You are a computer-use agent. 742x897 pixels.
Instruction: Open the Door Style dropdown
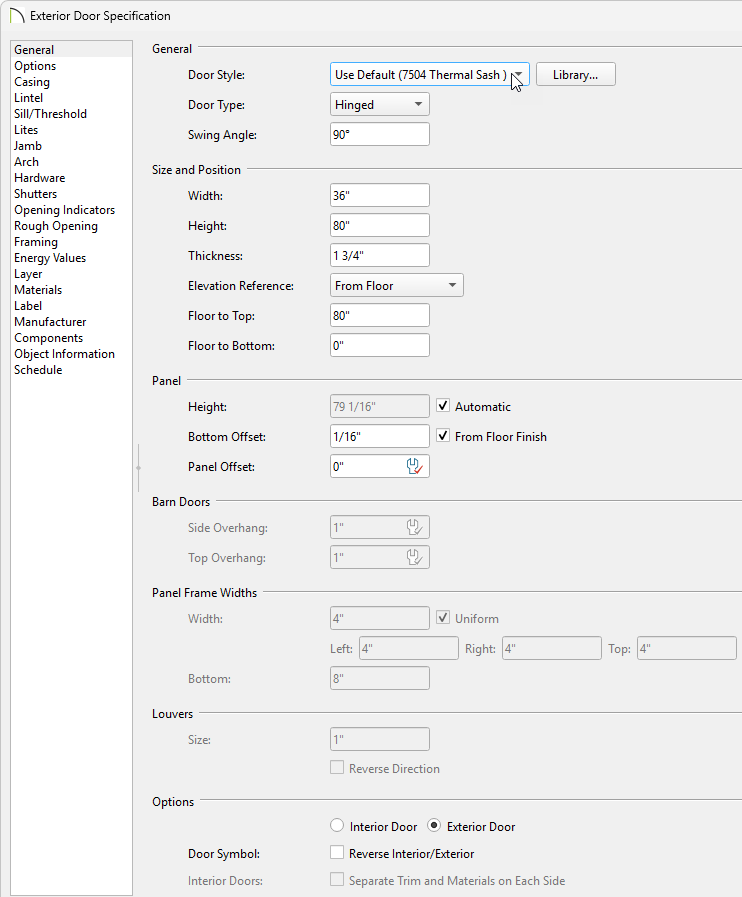pos(430,74)
